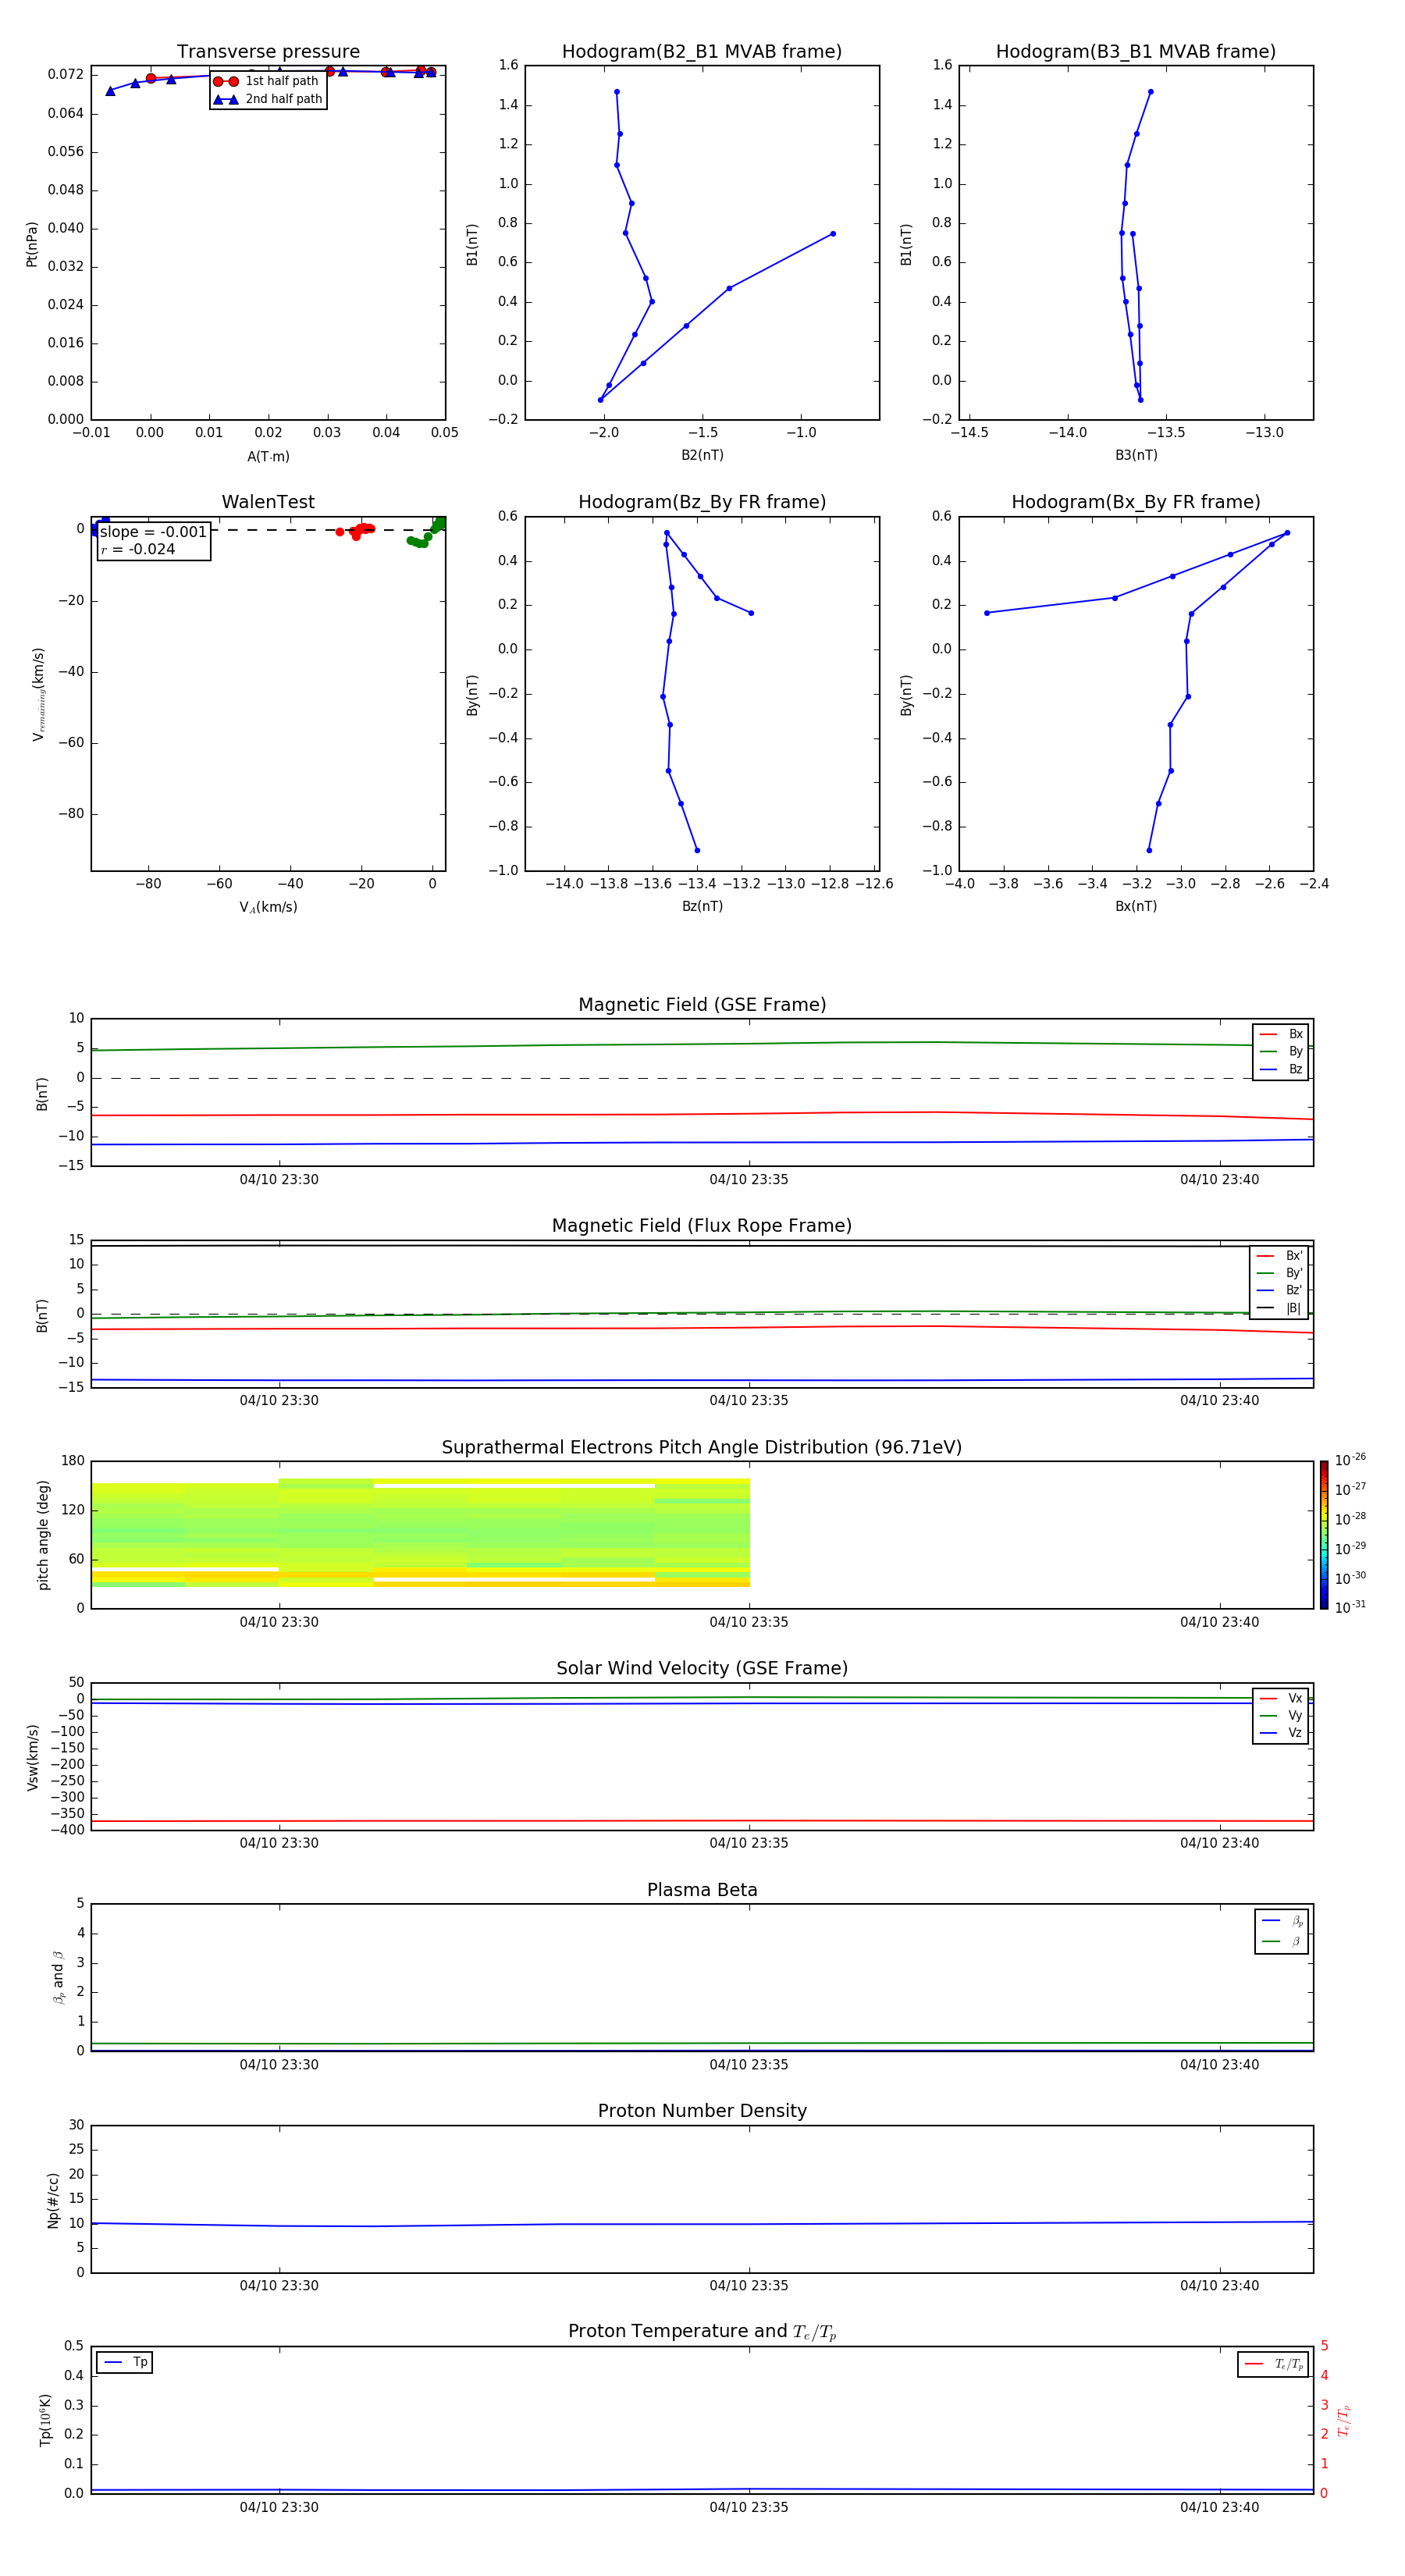
Task: Click '04/10 23:30' tick under plasma beta
Action: point(279,2065)
